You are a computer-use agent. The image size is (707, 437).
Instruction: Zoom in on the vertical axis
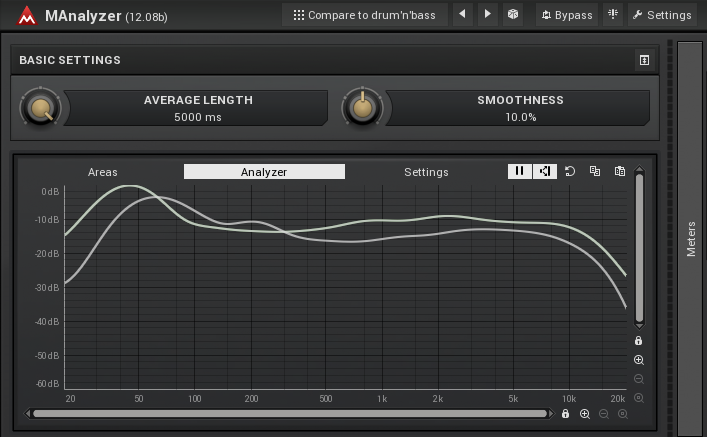[x=639, y=360]
